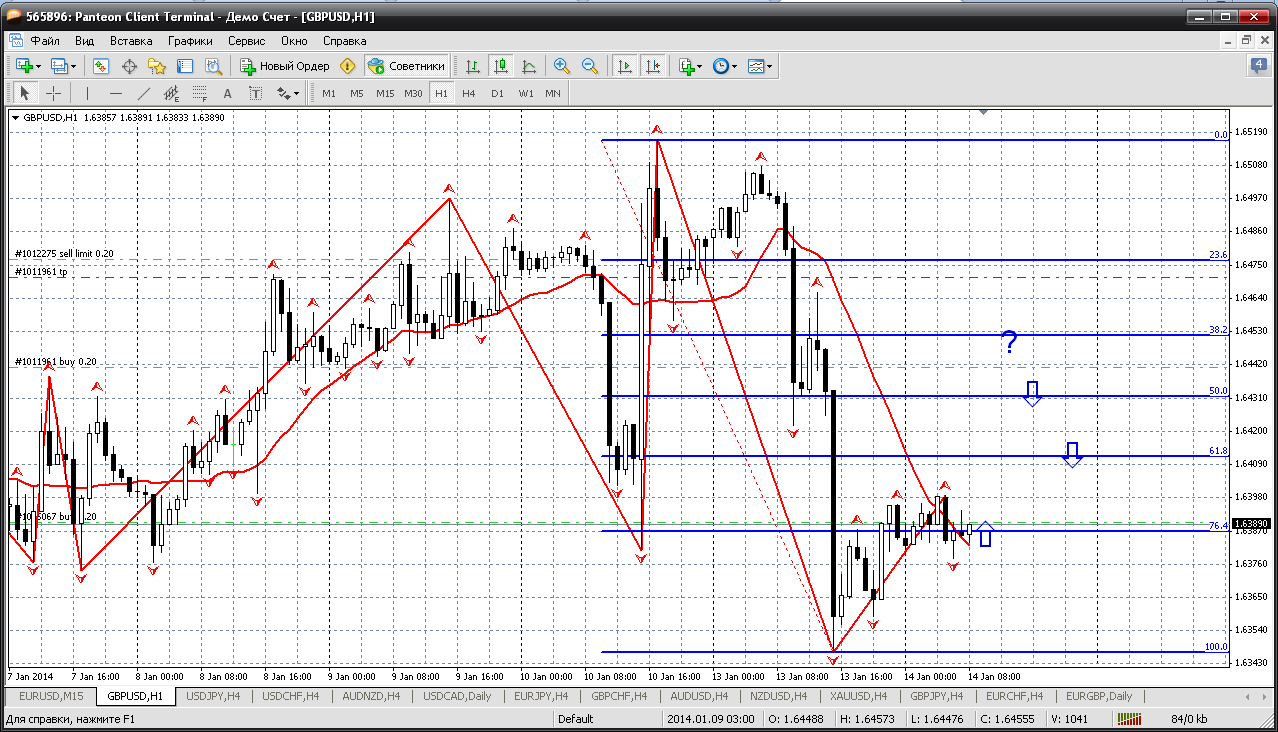Open the Графики menu
1278x732 pixels.
click(x=190, y=41)
